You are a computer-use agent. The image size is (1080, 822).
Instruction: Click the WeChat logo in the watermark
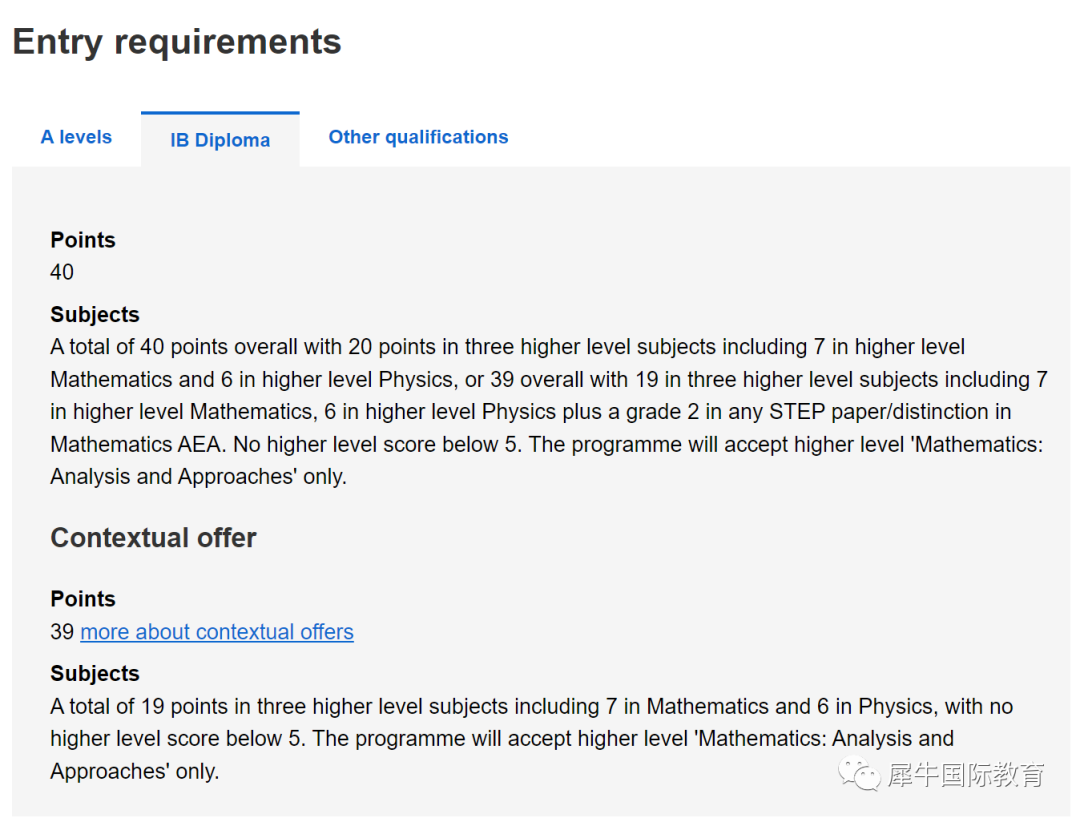pos(858,773)
